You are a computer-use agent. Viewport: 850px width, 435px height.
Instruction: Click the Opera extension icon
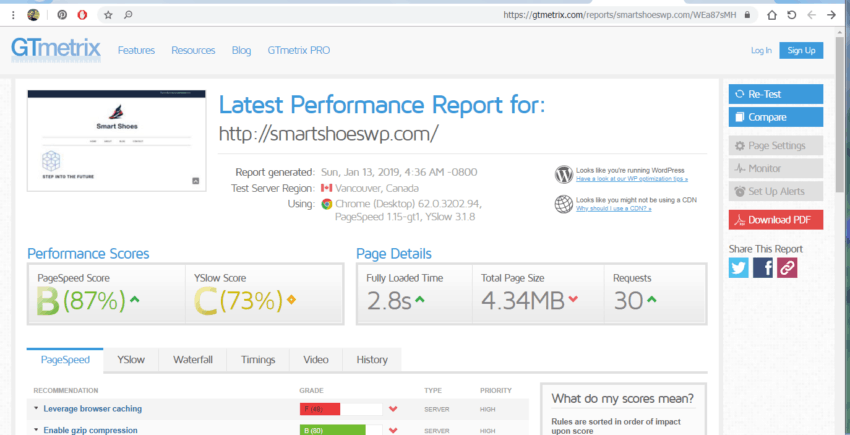point(82,15)
